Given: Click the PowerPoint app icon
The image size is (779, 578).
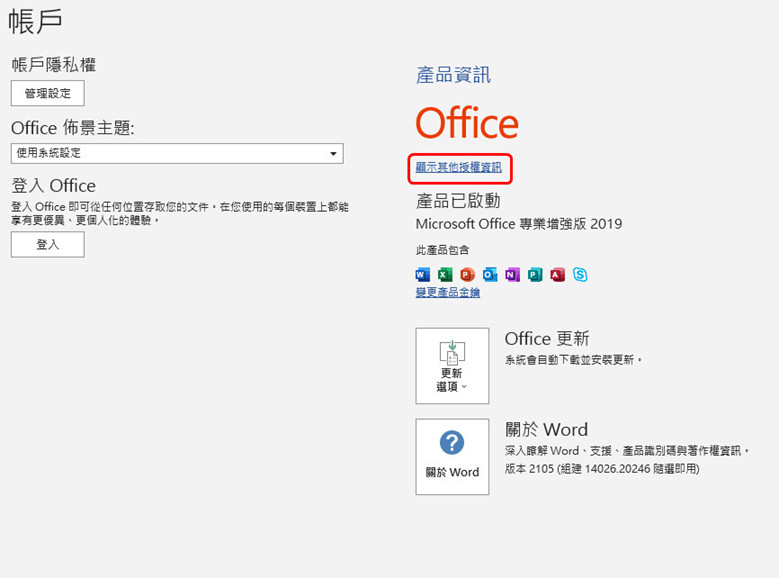Looking at the screenshot, I should [x=467, y=274].
